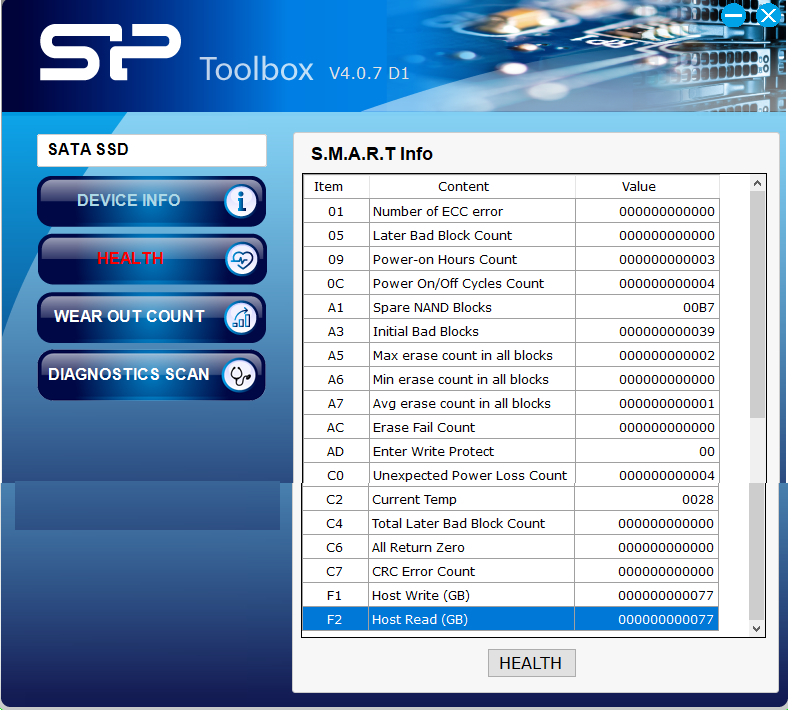Select the 'Initial Bad Blocks' row
This screenshot has width=794, height=712.
511,332
